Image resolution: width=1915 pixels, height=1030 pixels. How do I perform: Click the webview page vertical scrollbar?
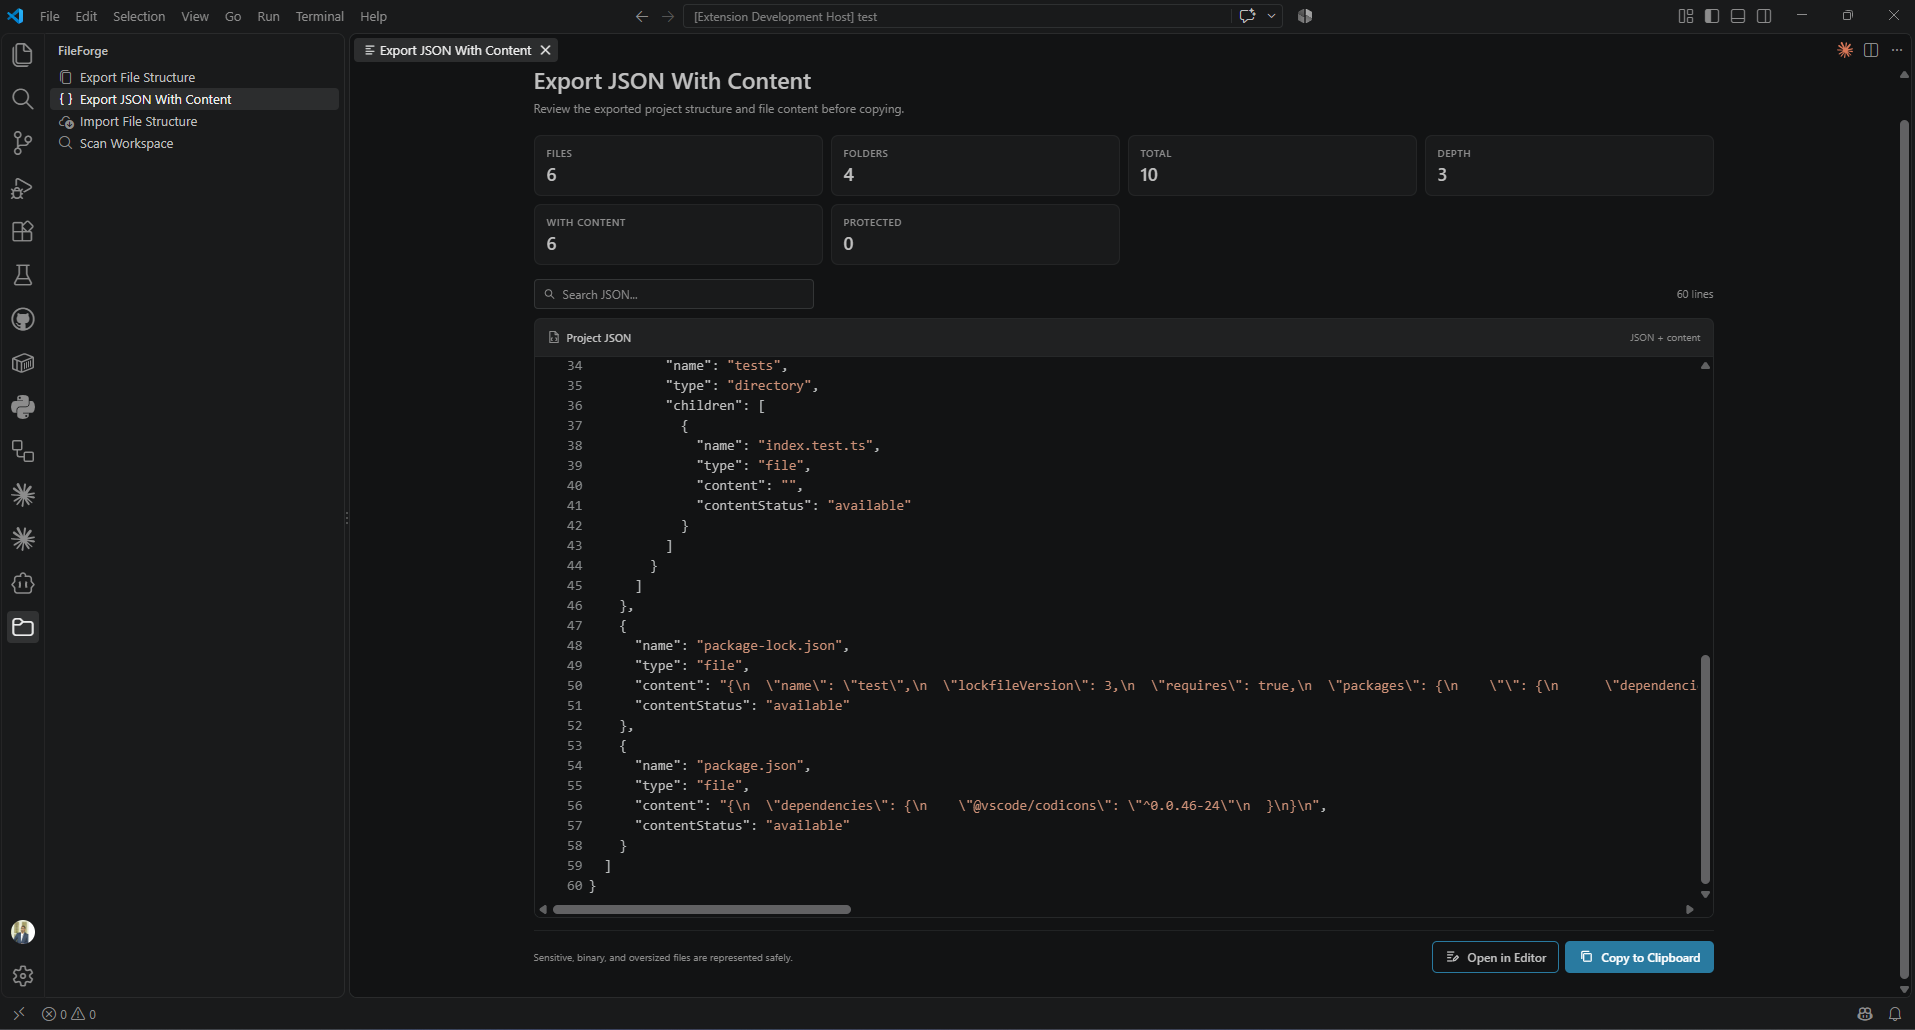pos(1904,550)
